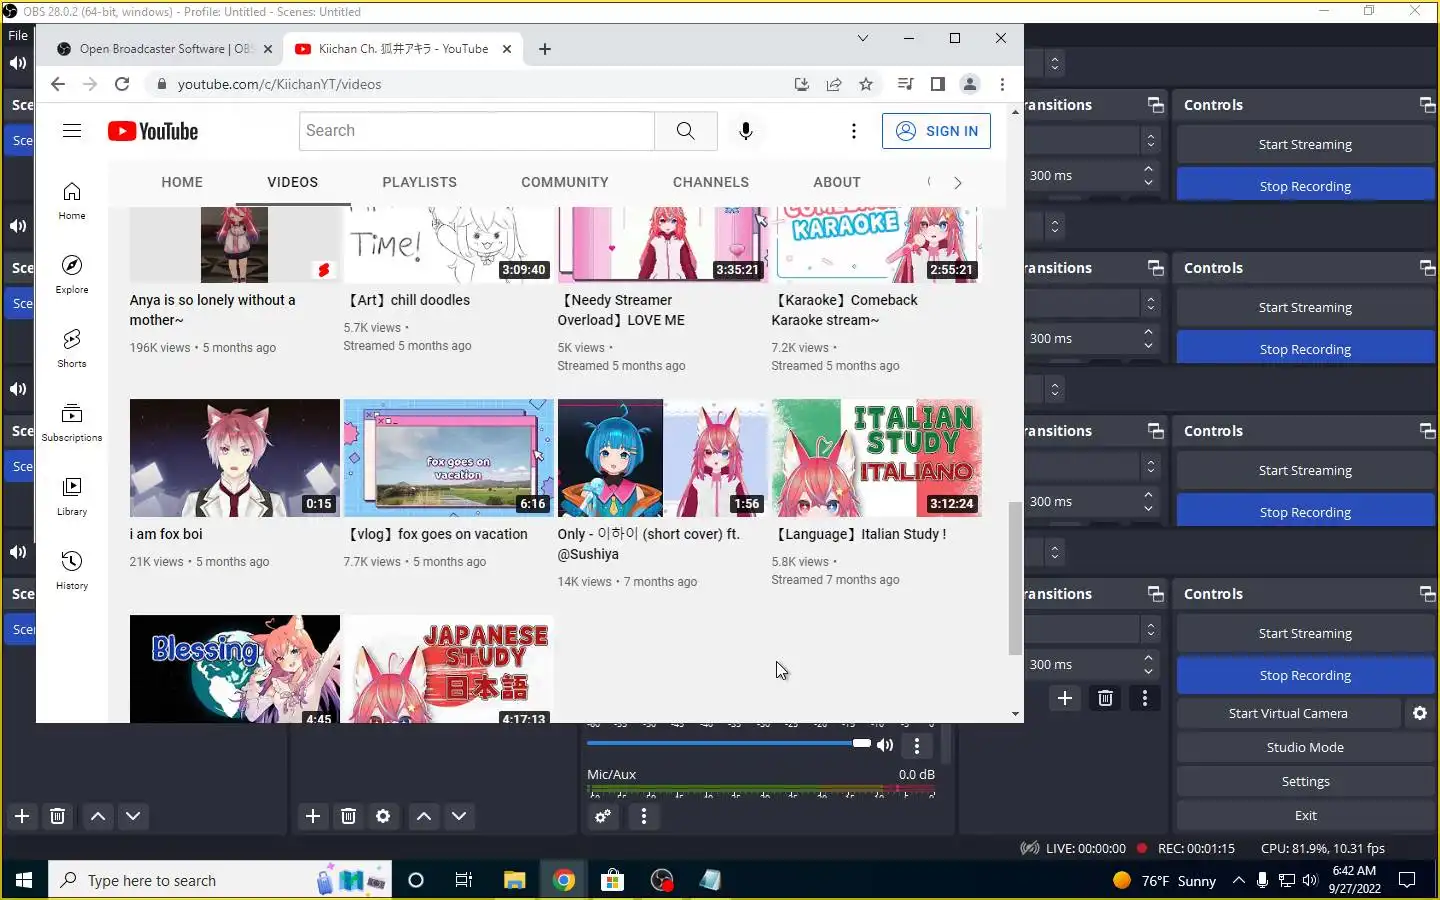Switch to Open Broadcaster Software browser tab
Viewport: 1440px width, 900px height.
point(165,49)
